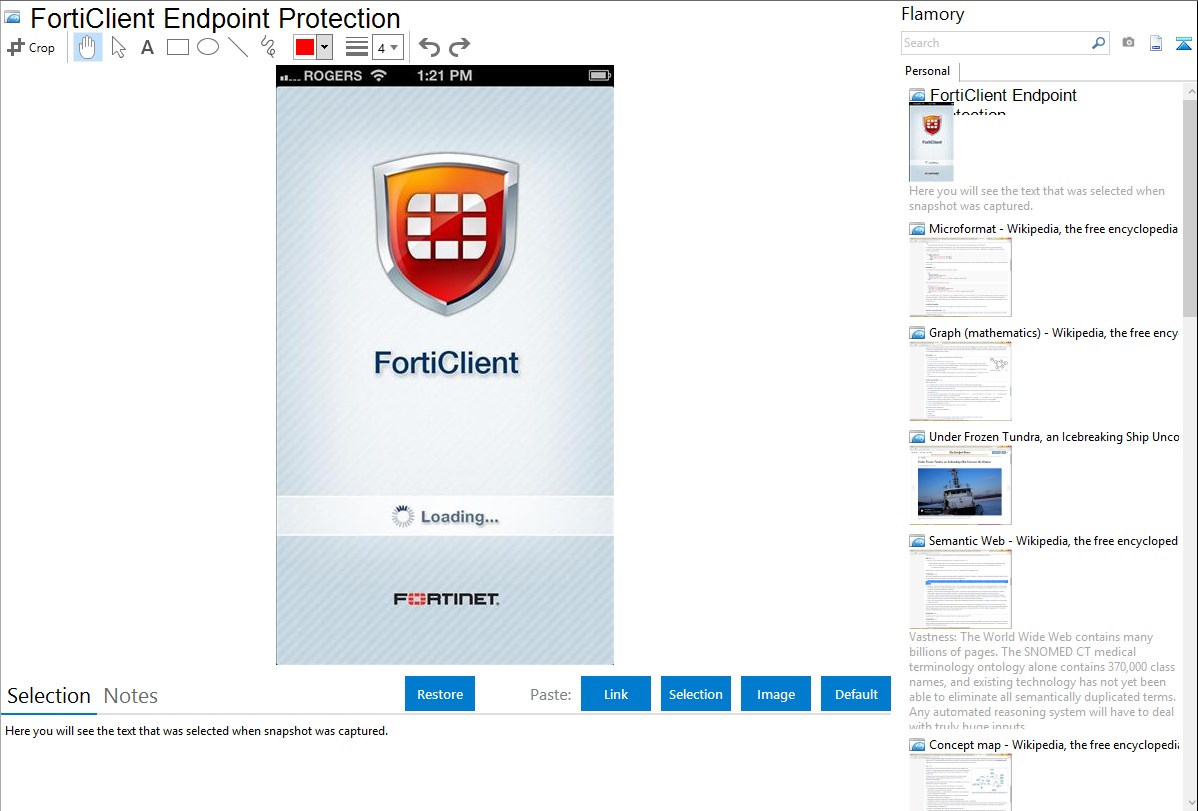Click the Concept map title text
1198x811 pixels.
(1053, 744)
